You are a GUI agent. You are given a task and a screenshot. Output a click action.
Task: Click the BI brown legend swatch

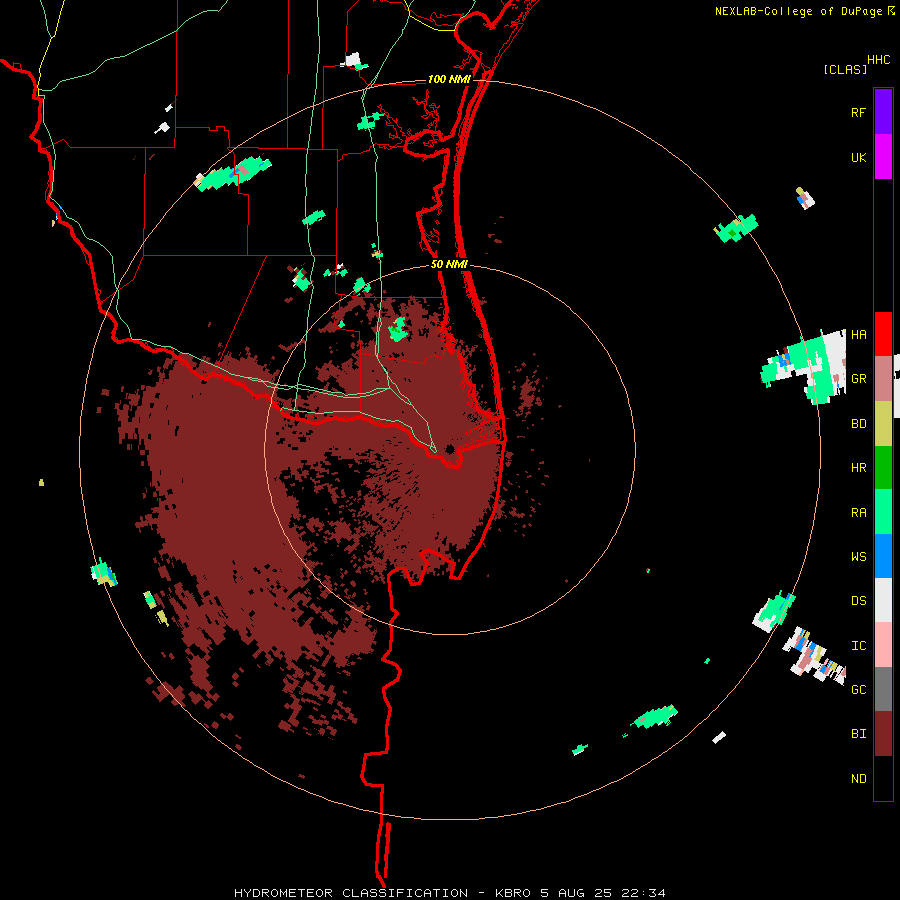[x=883, y=734]
